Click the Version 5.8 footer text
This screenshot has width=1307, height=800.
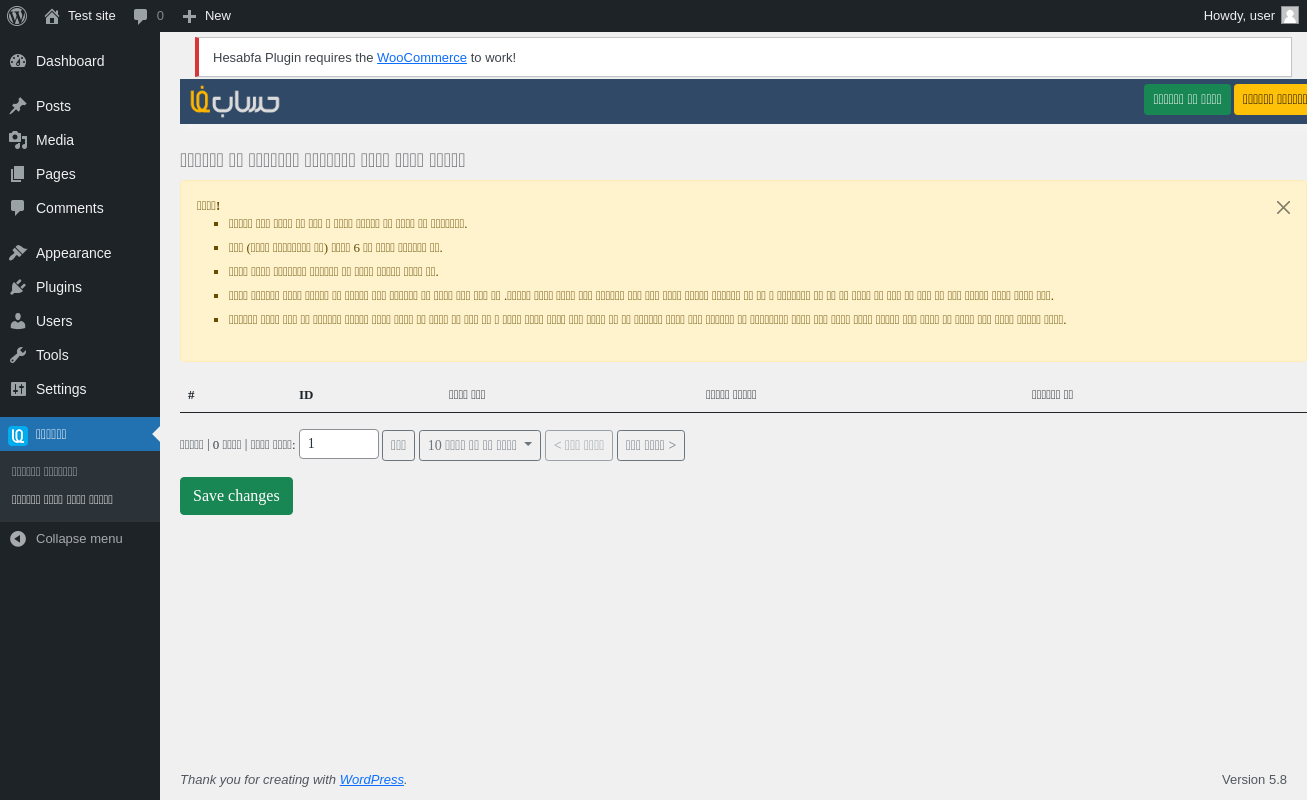[x=1254, y=780]
